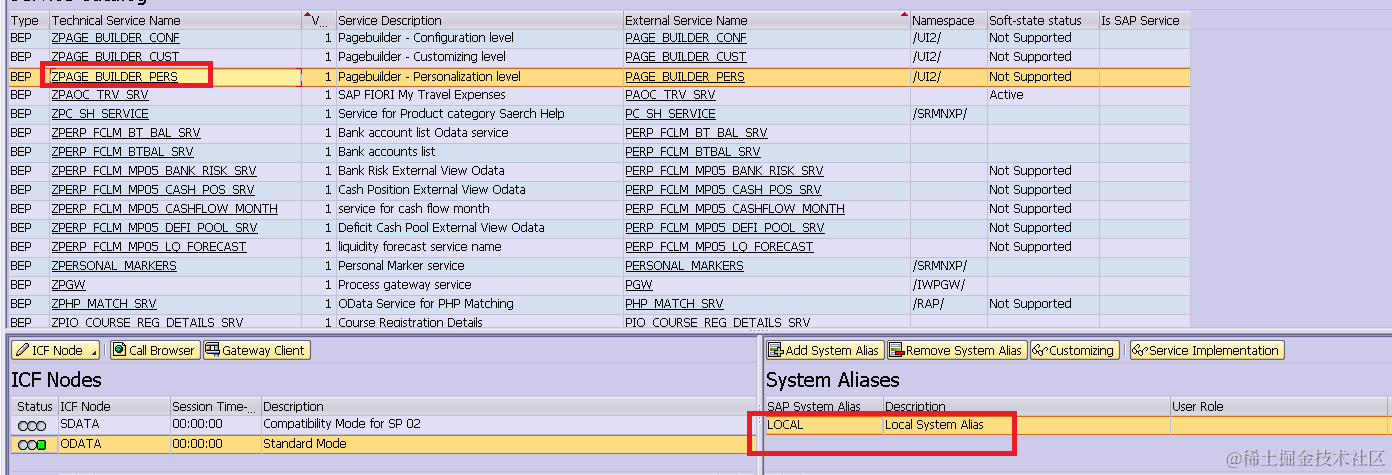Open external service PERP_FCLM_MP05_BANK_RISK_SRV link

point(724,171)
